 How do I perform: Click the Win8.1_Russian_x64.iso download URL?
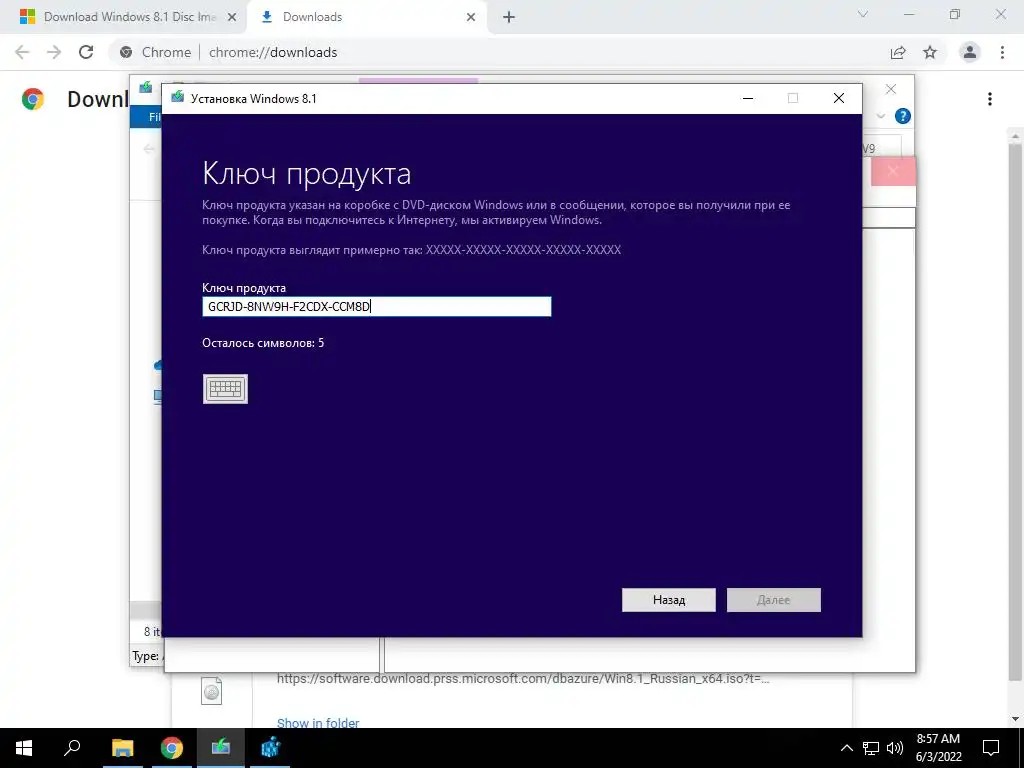coord(523,679)
